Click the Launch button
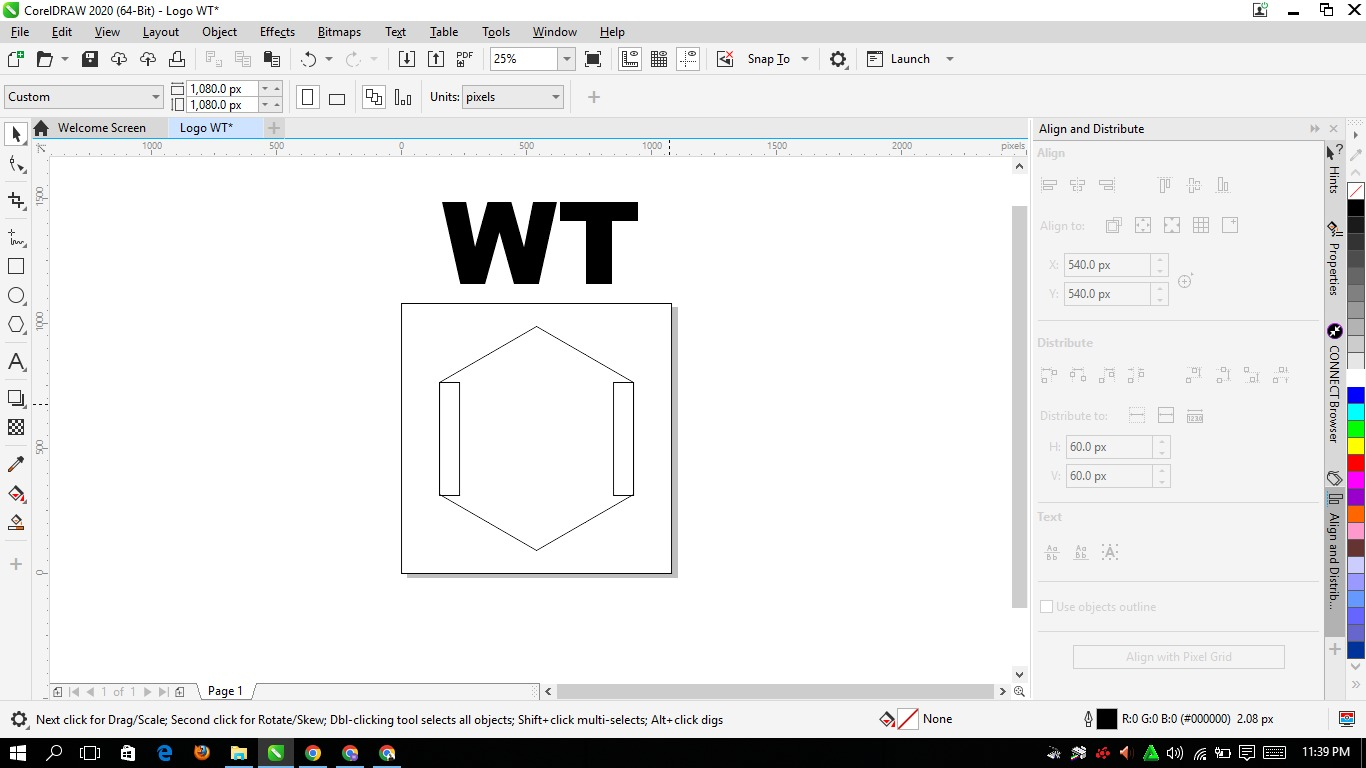Viewport: 1366px width, 768px height. (x=909, y=59)
